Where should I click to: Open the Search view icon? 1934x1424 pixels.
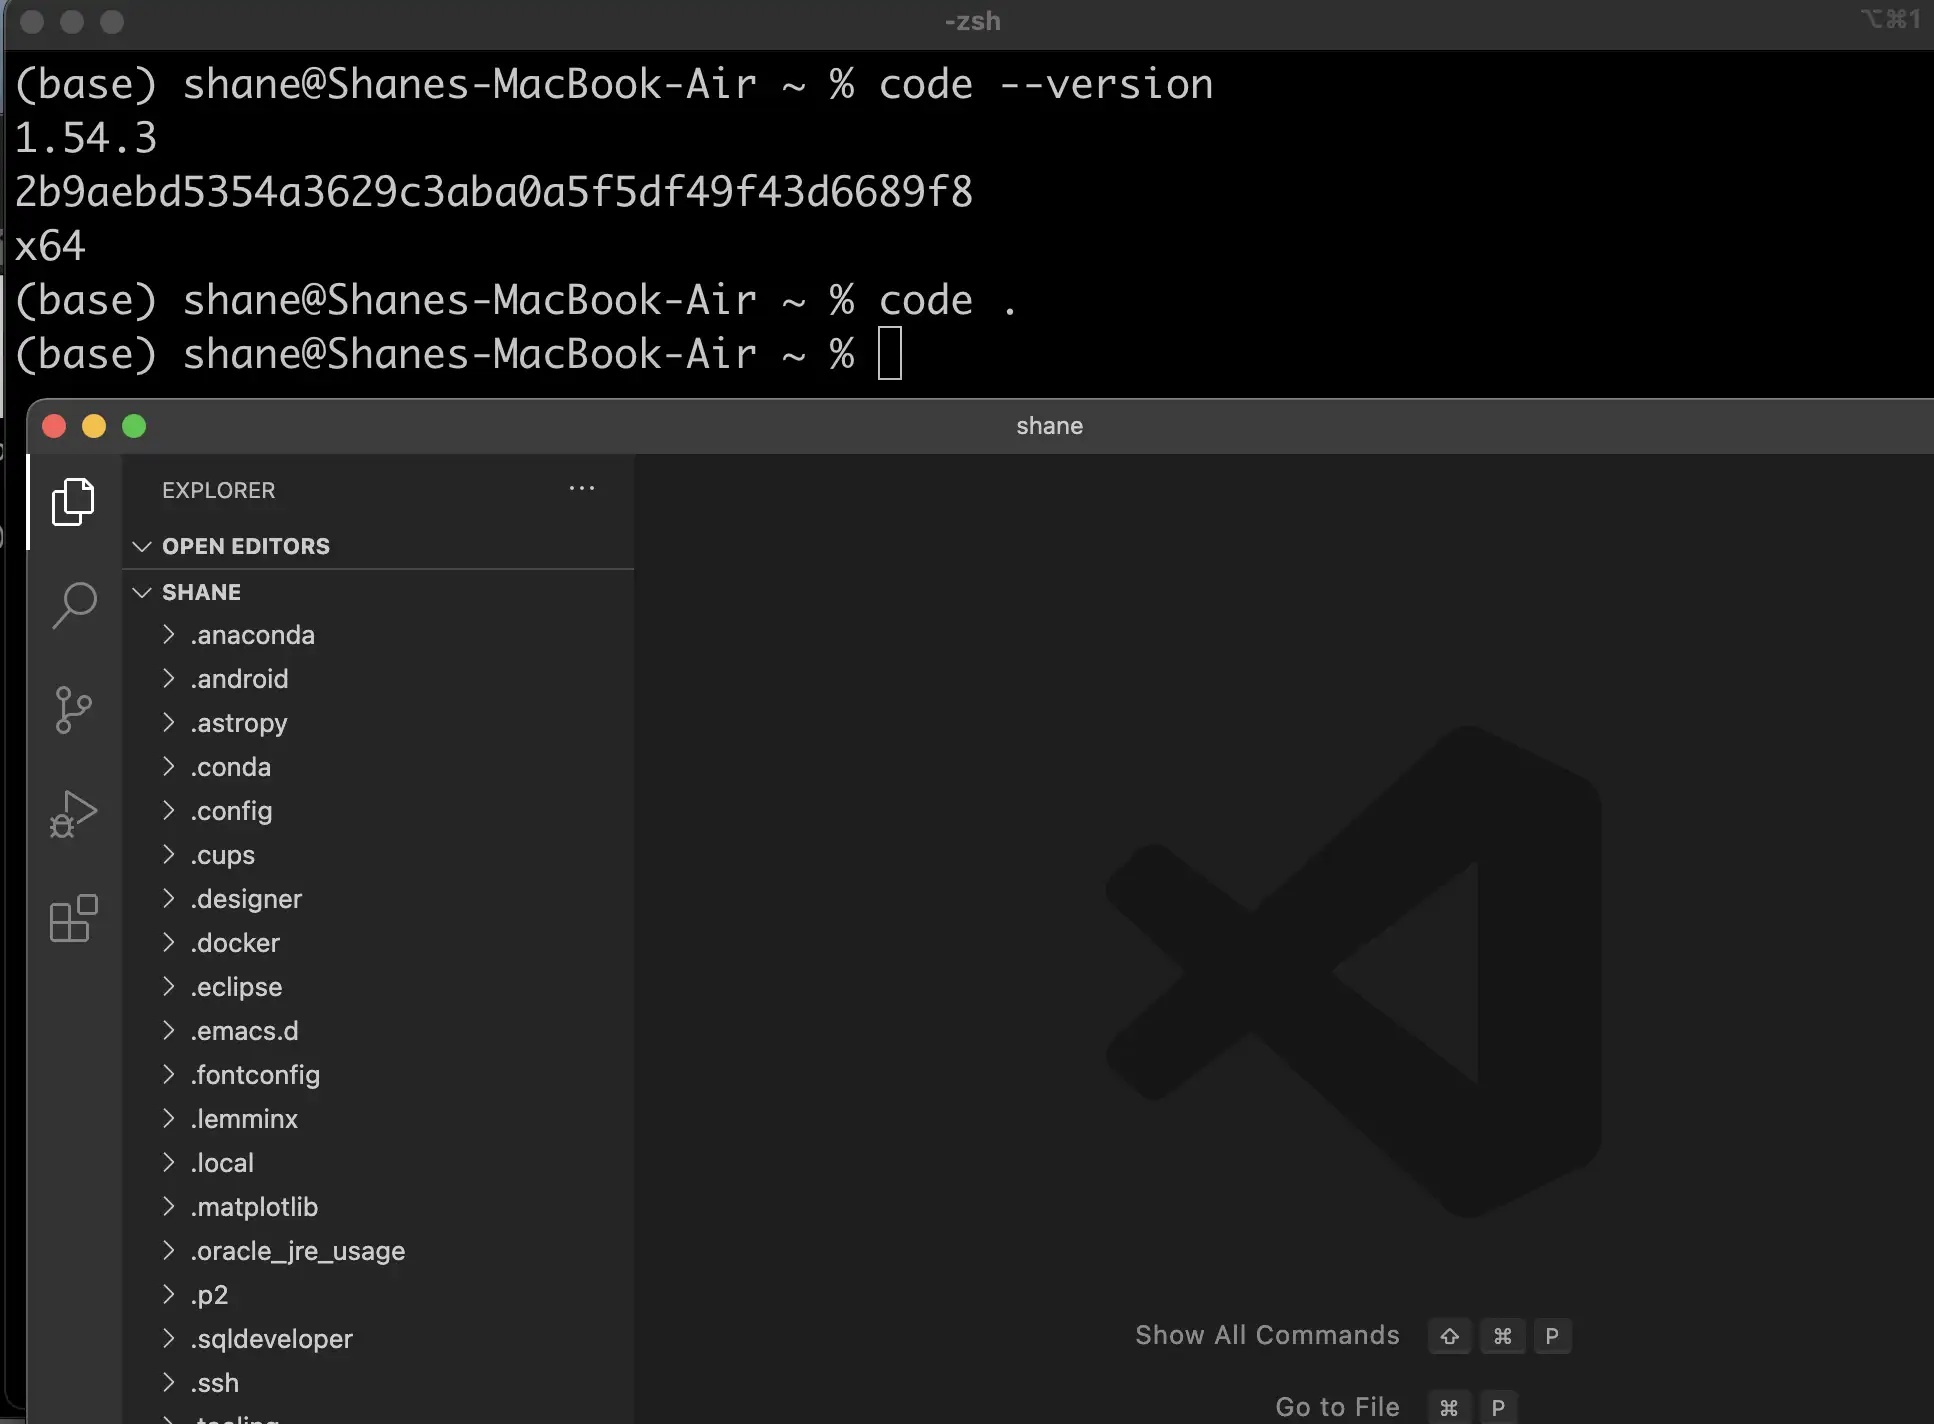tap(73, 605)
